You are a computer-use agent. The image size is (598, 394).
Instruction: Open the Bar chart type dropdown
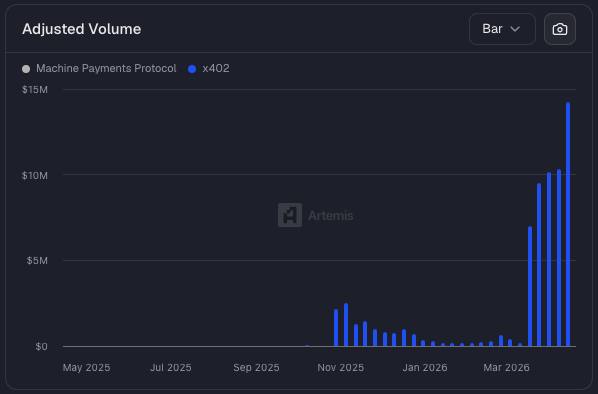point(502,29)
